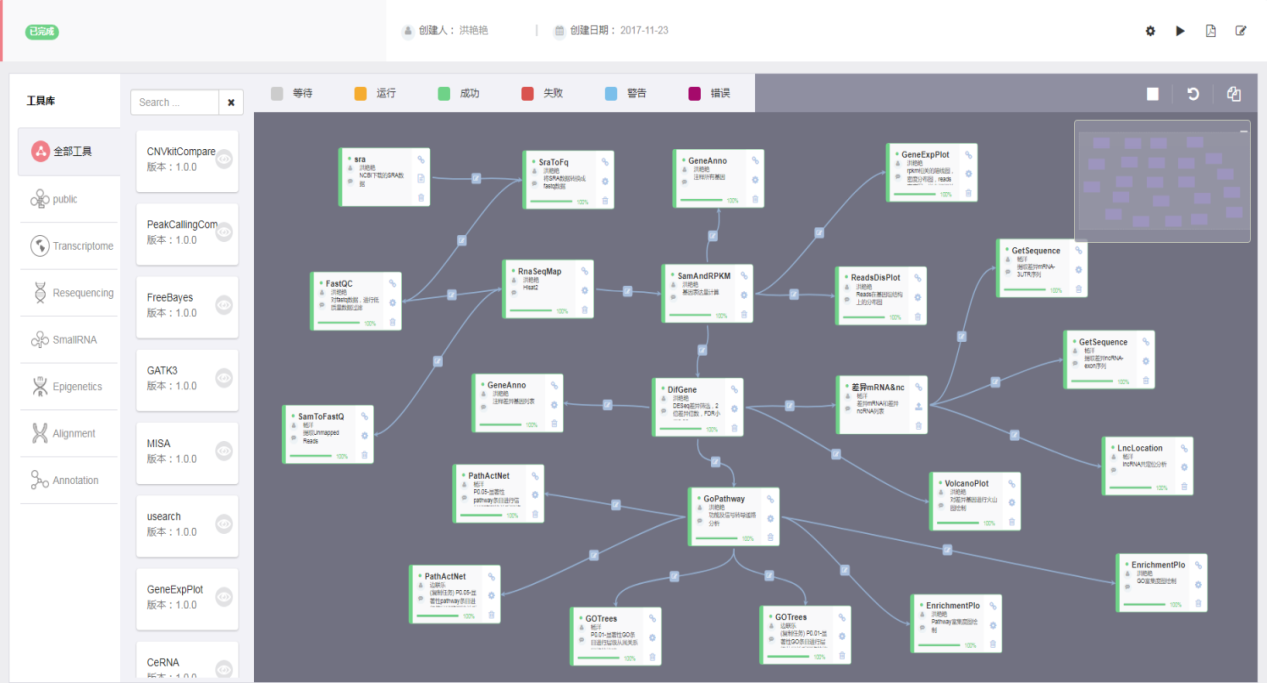This screenshot has height=683, width=1267.
Task: Run the workflow with the play icon
Action: click(x=1180, y=31)
